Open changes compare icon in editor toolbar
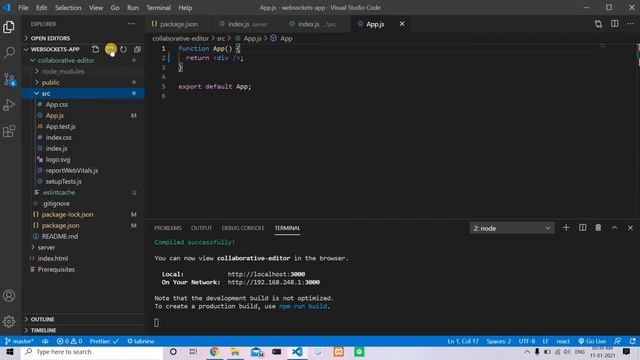Image resolution: width=640 pixels, height=360 pixels. [x=598, y=24]
